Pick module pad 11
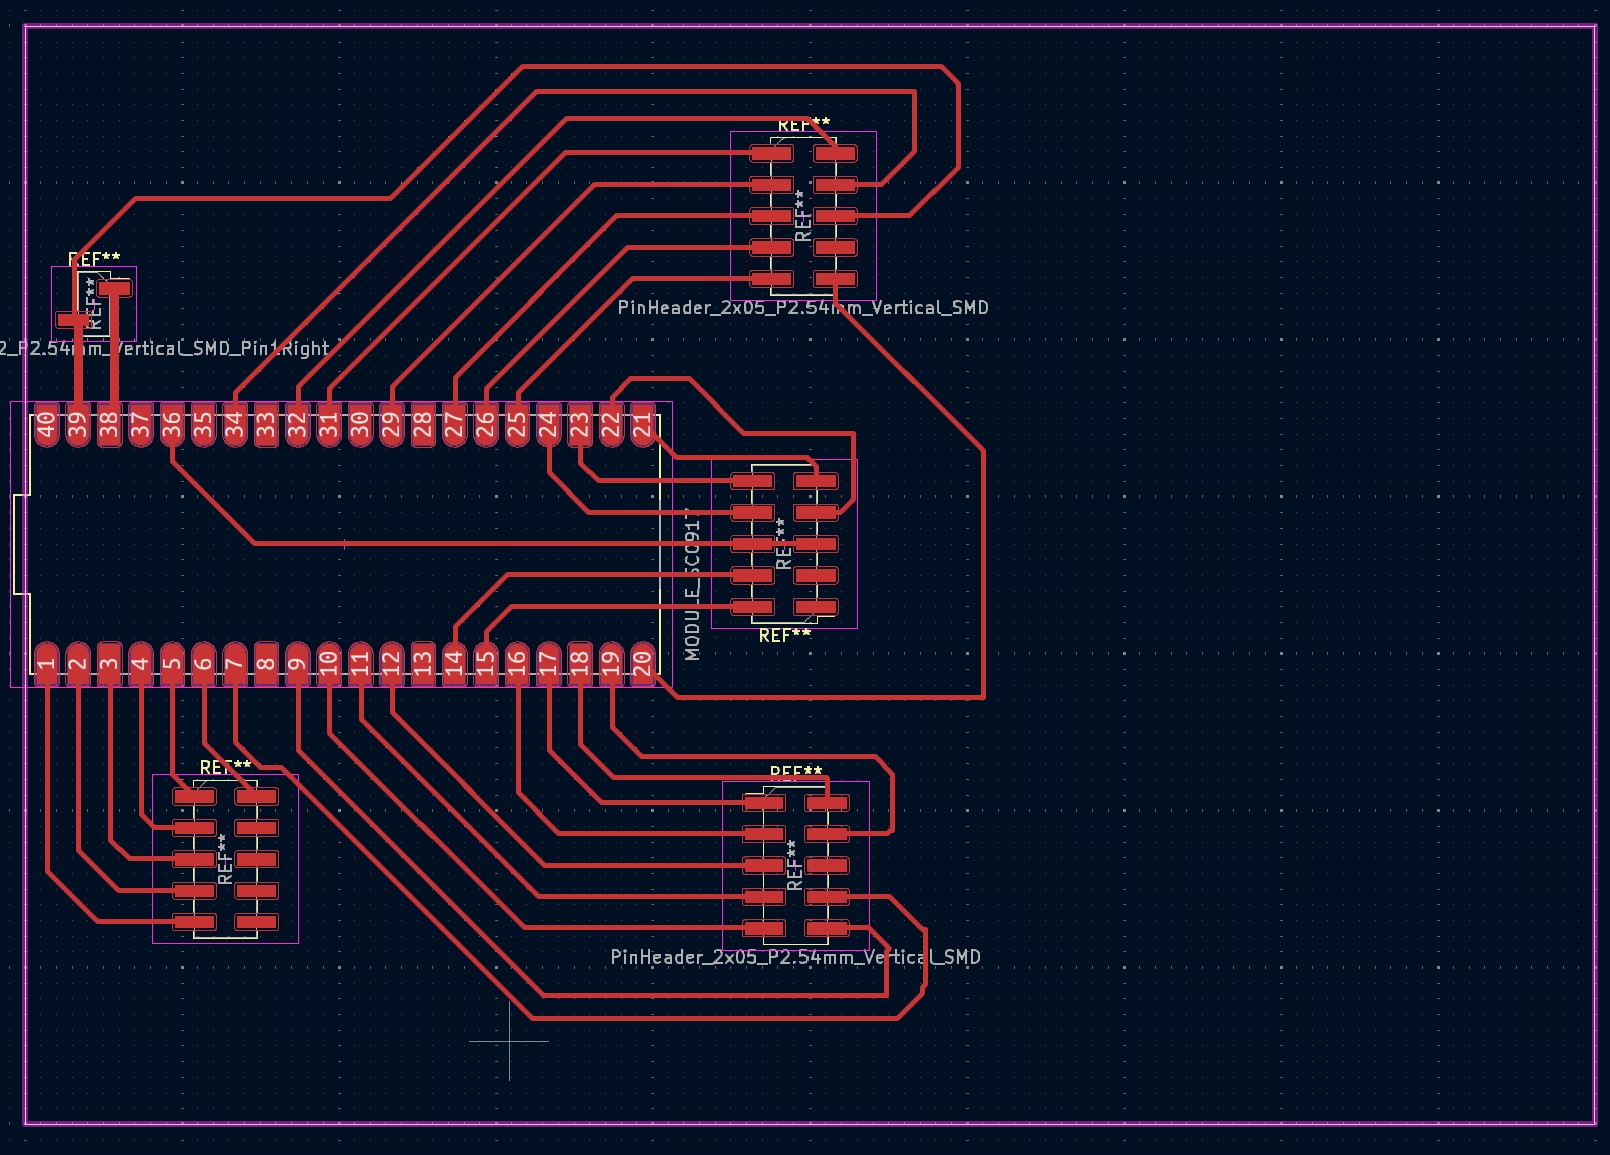The height and width of the screenshot is (1155, 1610). [x=360, y=663]
